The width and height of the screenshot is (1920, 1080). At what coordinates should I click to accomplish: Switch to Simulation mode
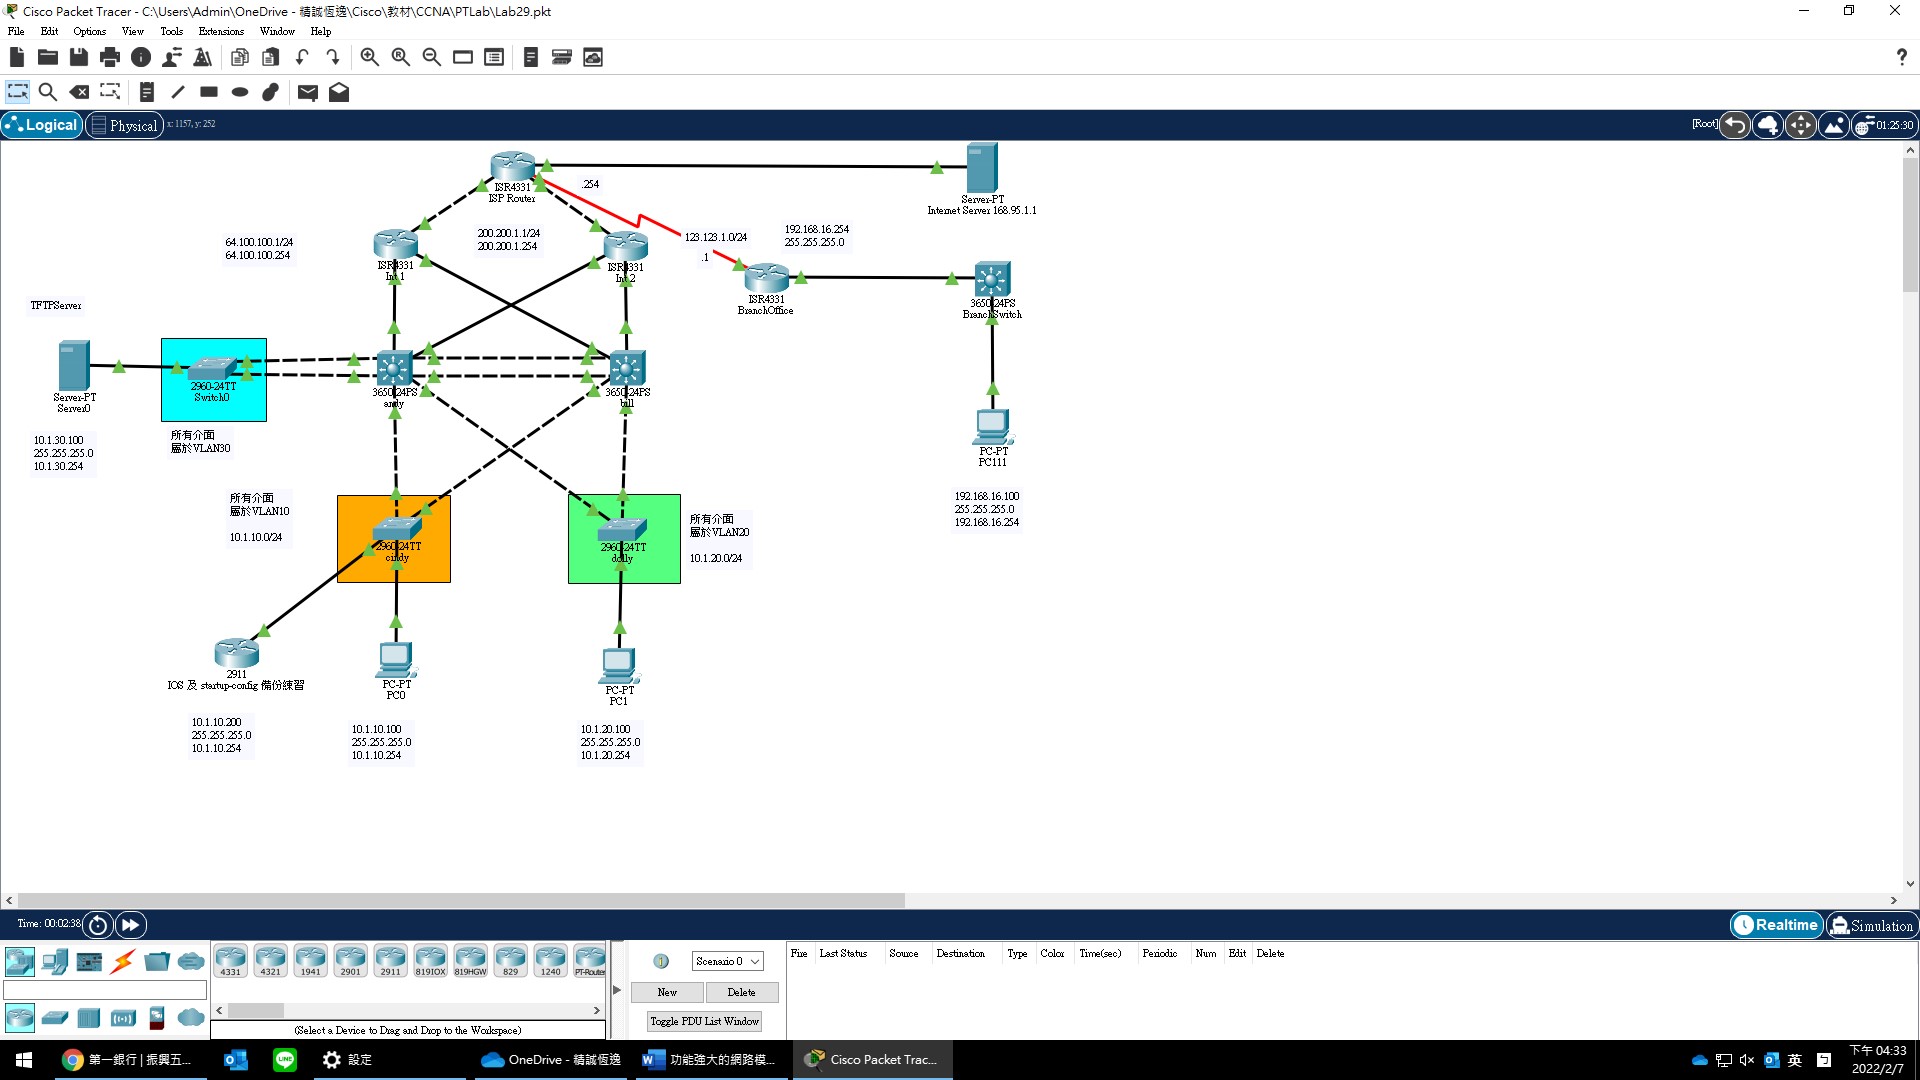(1872, 925)
